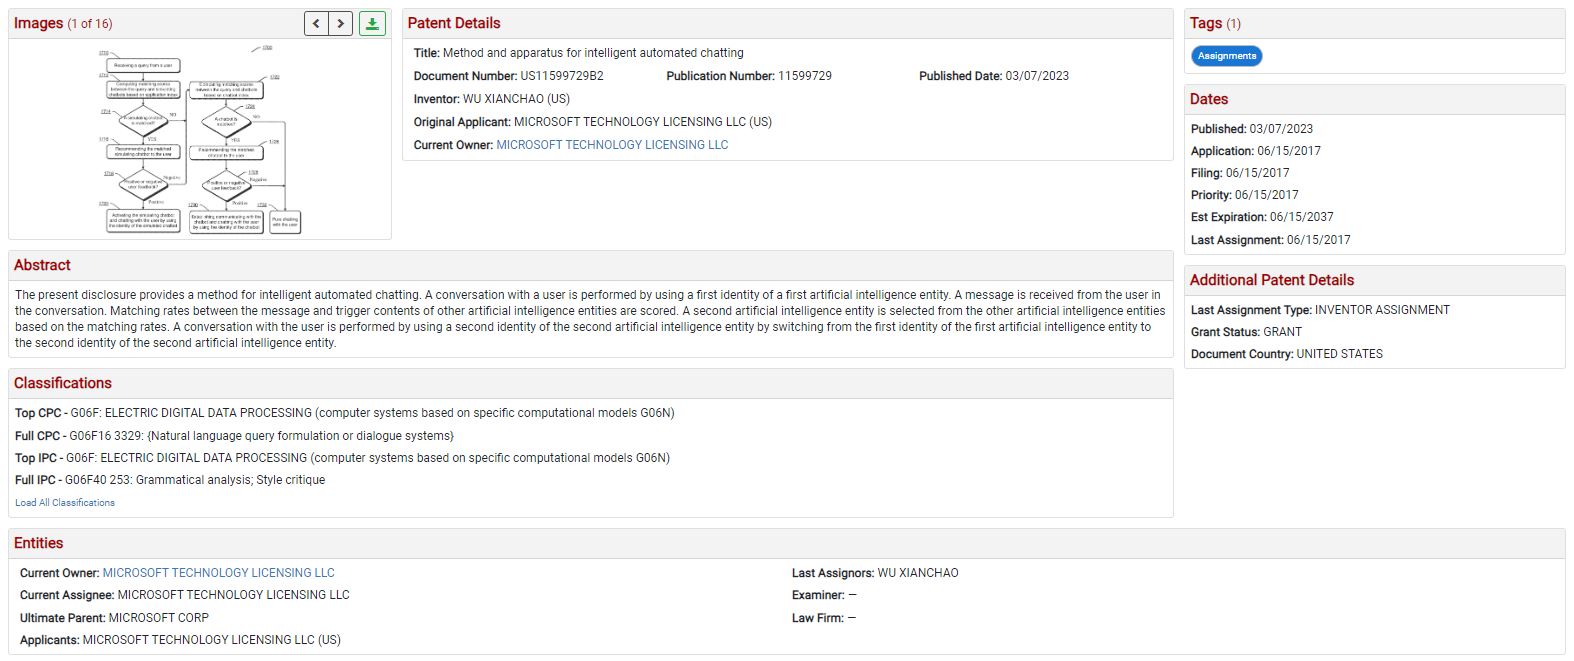The width and height of the screenshot is (1574, 661).
Task: Click document number US11599729B2
Action: pos(561,76)
